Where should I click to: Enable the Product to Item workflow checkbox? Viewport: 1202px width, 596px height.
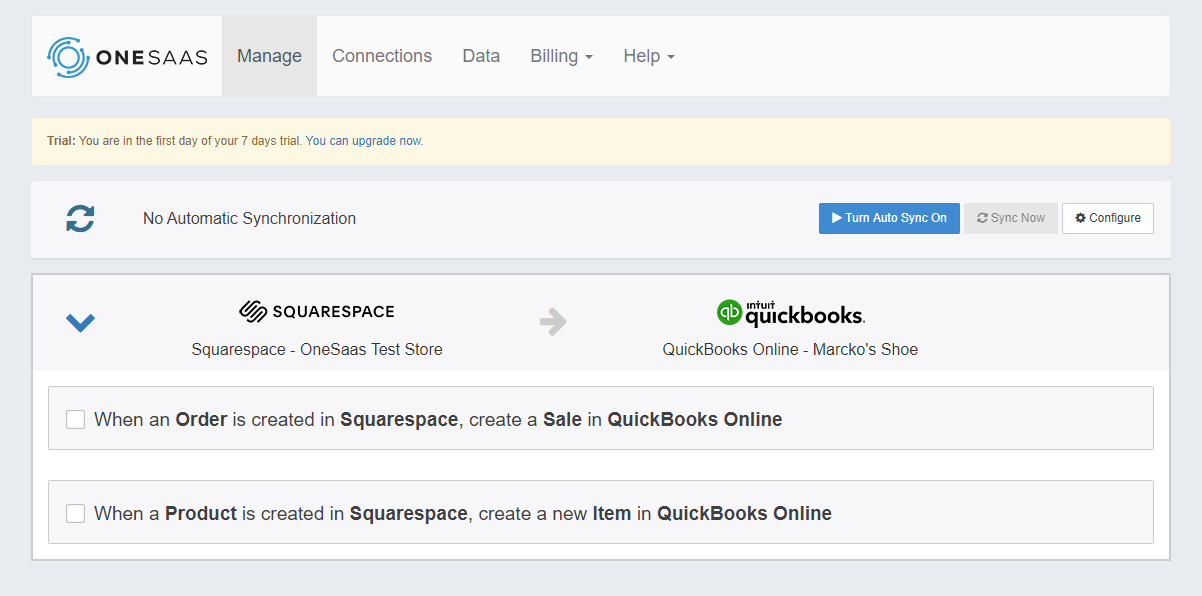(75, 513)
